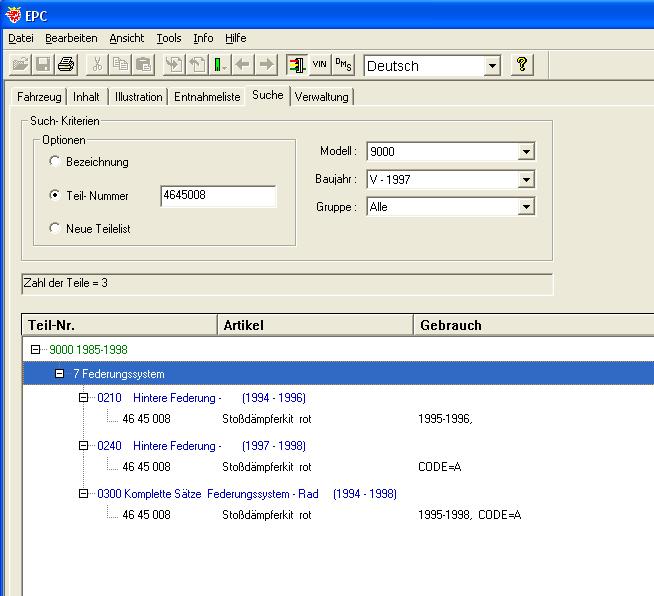654x596 pixels.
Task: Open the Datei menu
Action: tap(21, 38)
